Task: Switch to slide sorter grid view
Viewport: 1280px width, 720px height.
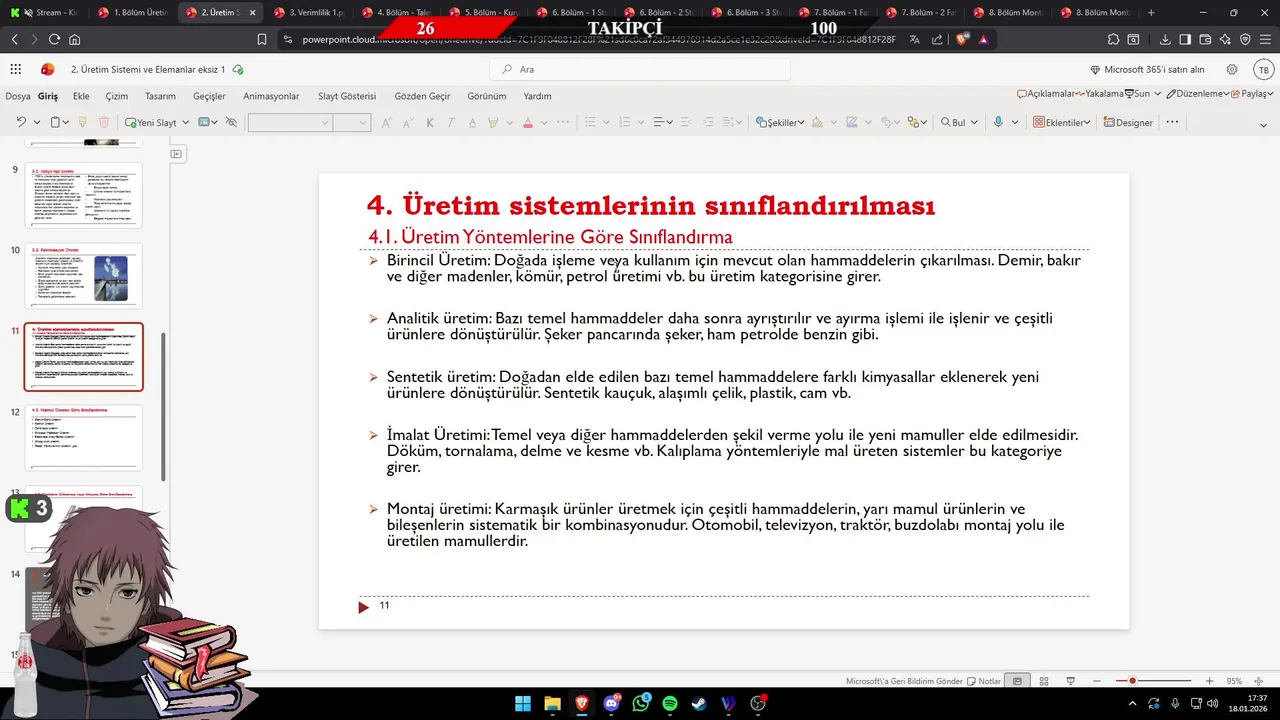Action: pyautogui.click(x=1044, y=681)
